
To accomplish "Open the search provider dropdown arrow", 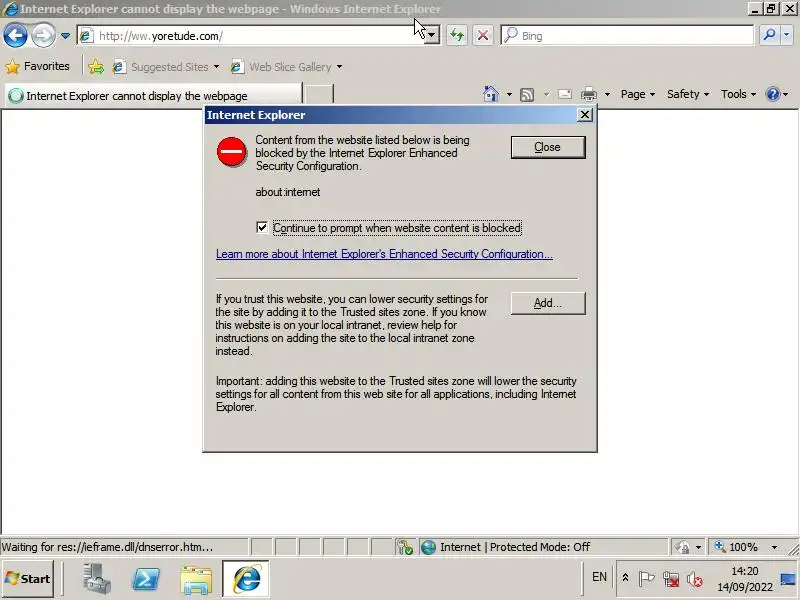I will point(786,35).
